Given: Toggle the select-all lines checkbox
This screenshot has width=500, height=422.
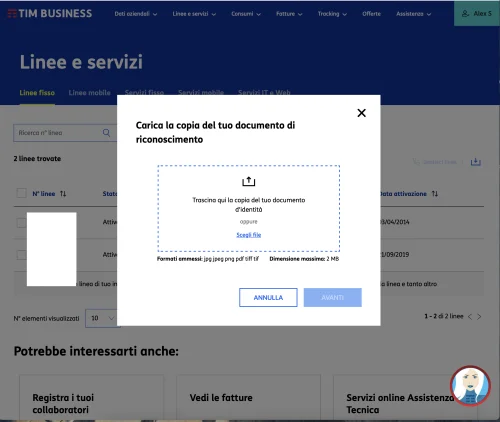Looking at the screenshot, I should [21, 193].
